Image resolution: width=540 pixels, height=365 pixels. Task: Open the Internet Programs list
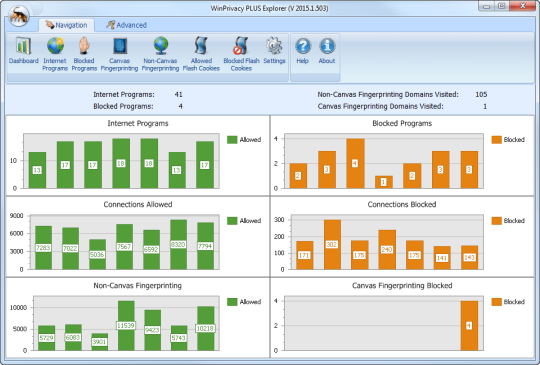(x=55, y=54)
